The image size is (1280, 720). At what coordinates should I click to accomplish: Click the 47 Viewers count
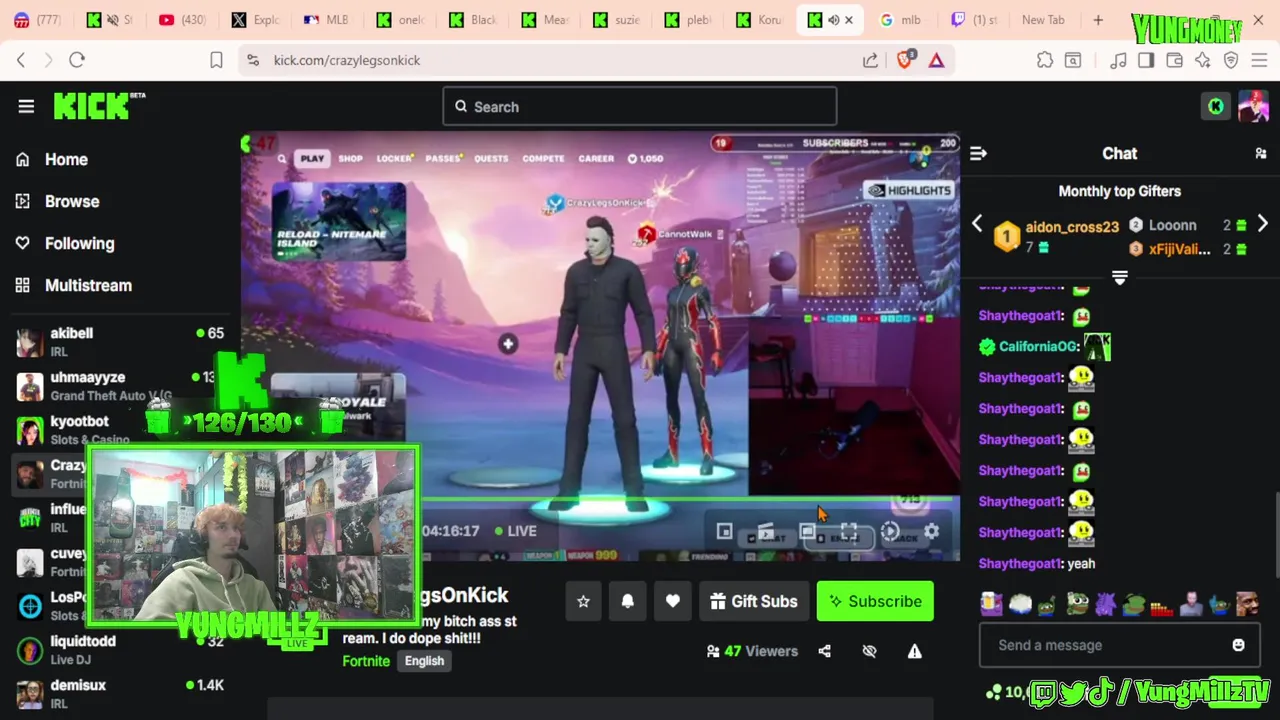tap(752, 651)
